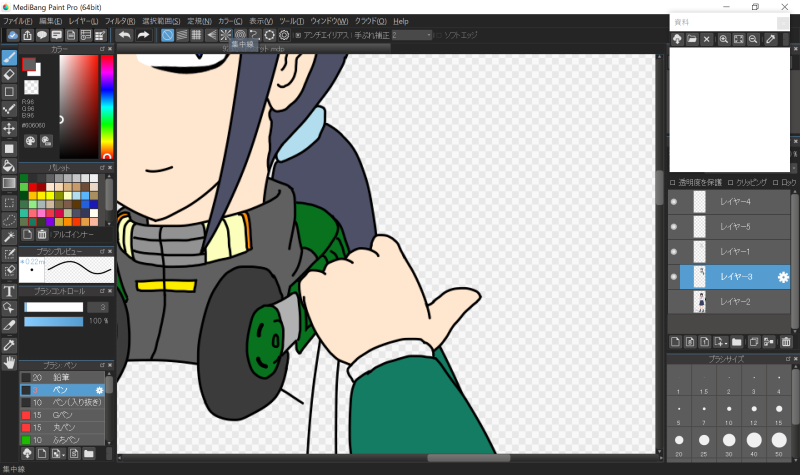Image resolution: width=800 pixels, height=475 pixels.
Task: Select the Text tool
Action: click(9, 291)
